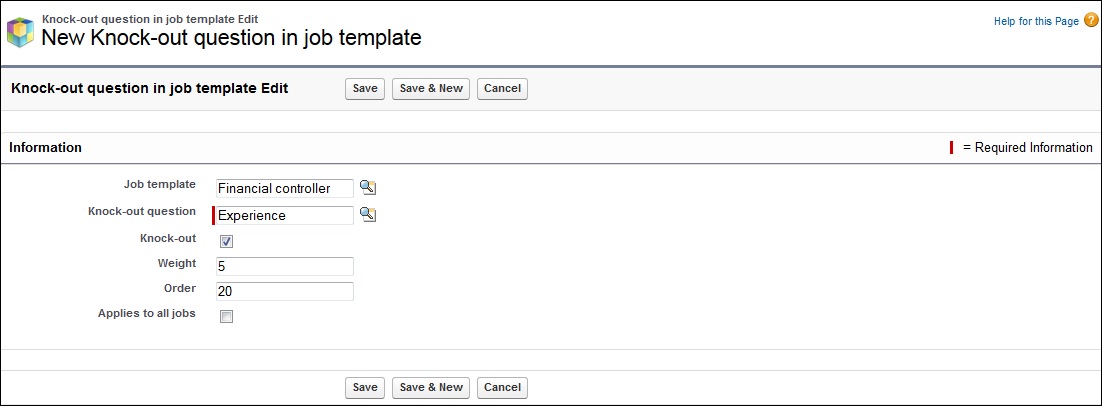The width and height of the screenshot is (1102, 406).
Task: Click the bottom Cancel button
Action: [502, 388]
